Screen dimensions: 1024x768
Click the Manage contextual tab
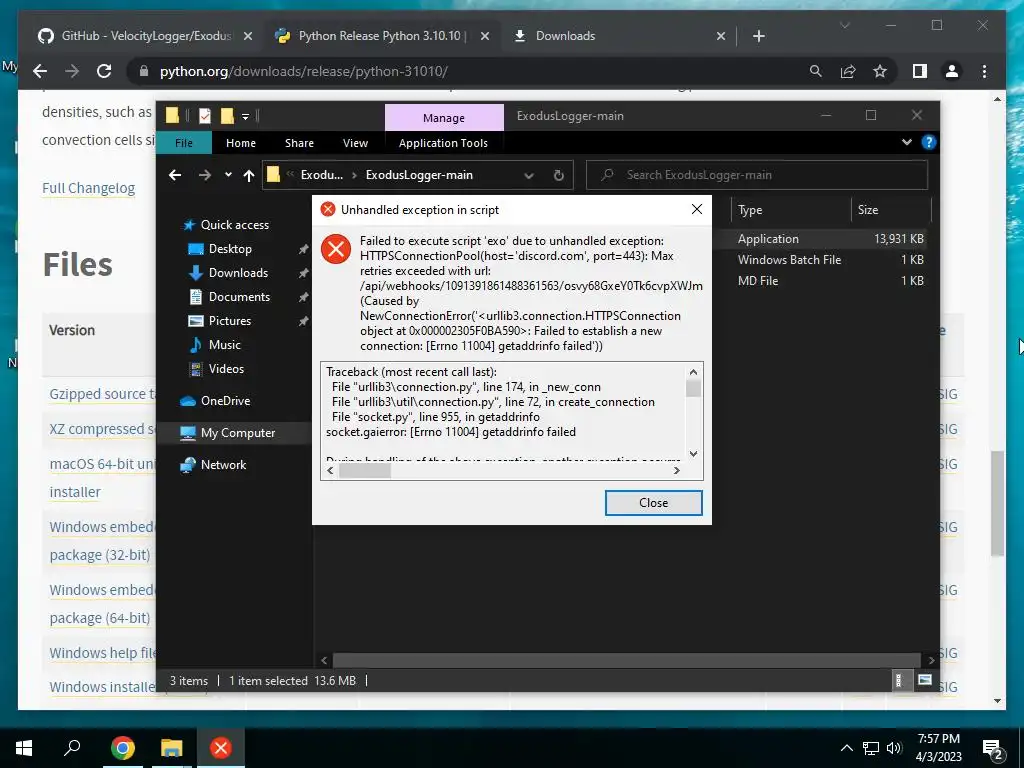[444, 118]
